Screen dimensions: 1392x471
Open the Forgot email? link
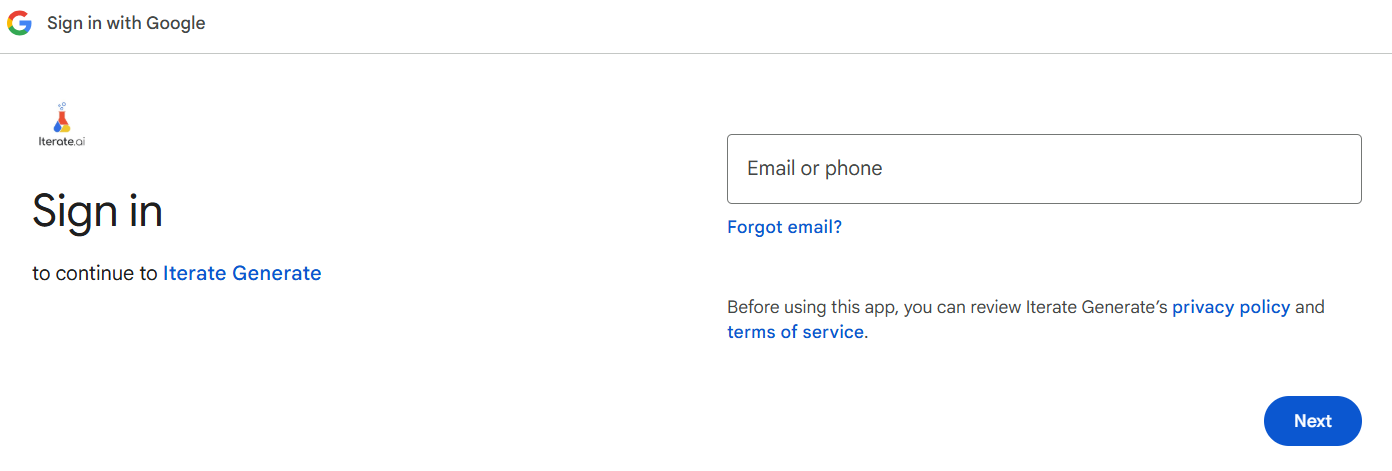[784, 227]
